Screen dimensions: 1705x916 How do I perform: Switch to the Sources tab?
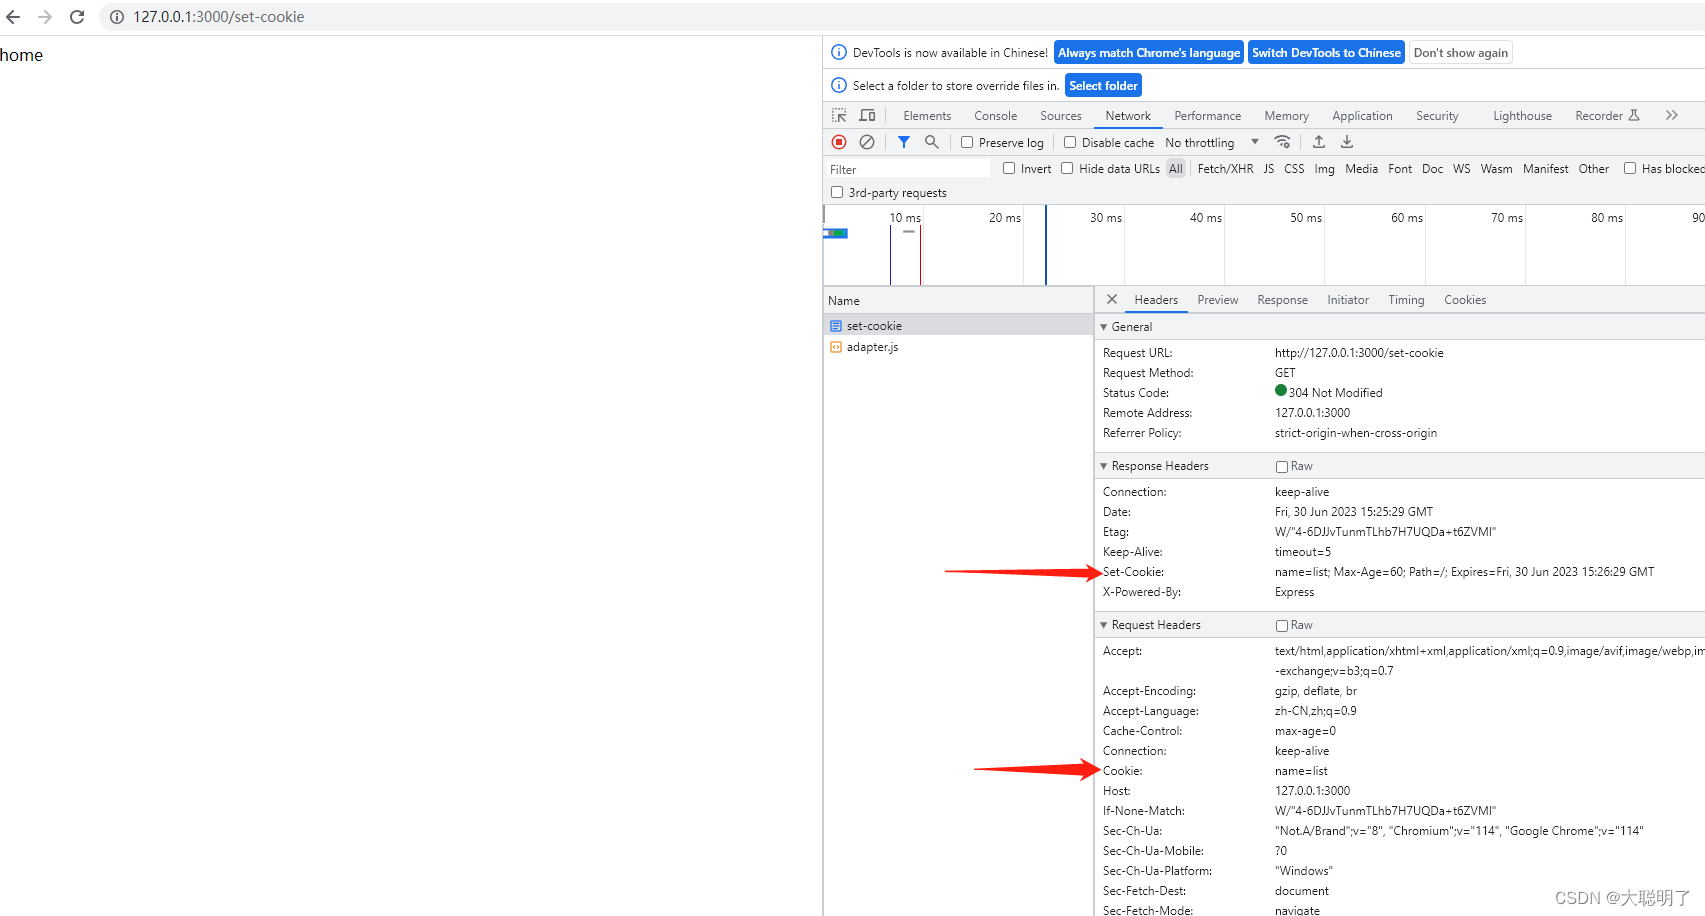1060,116
